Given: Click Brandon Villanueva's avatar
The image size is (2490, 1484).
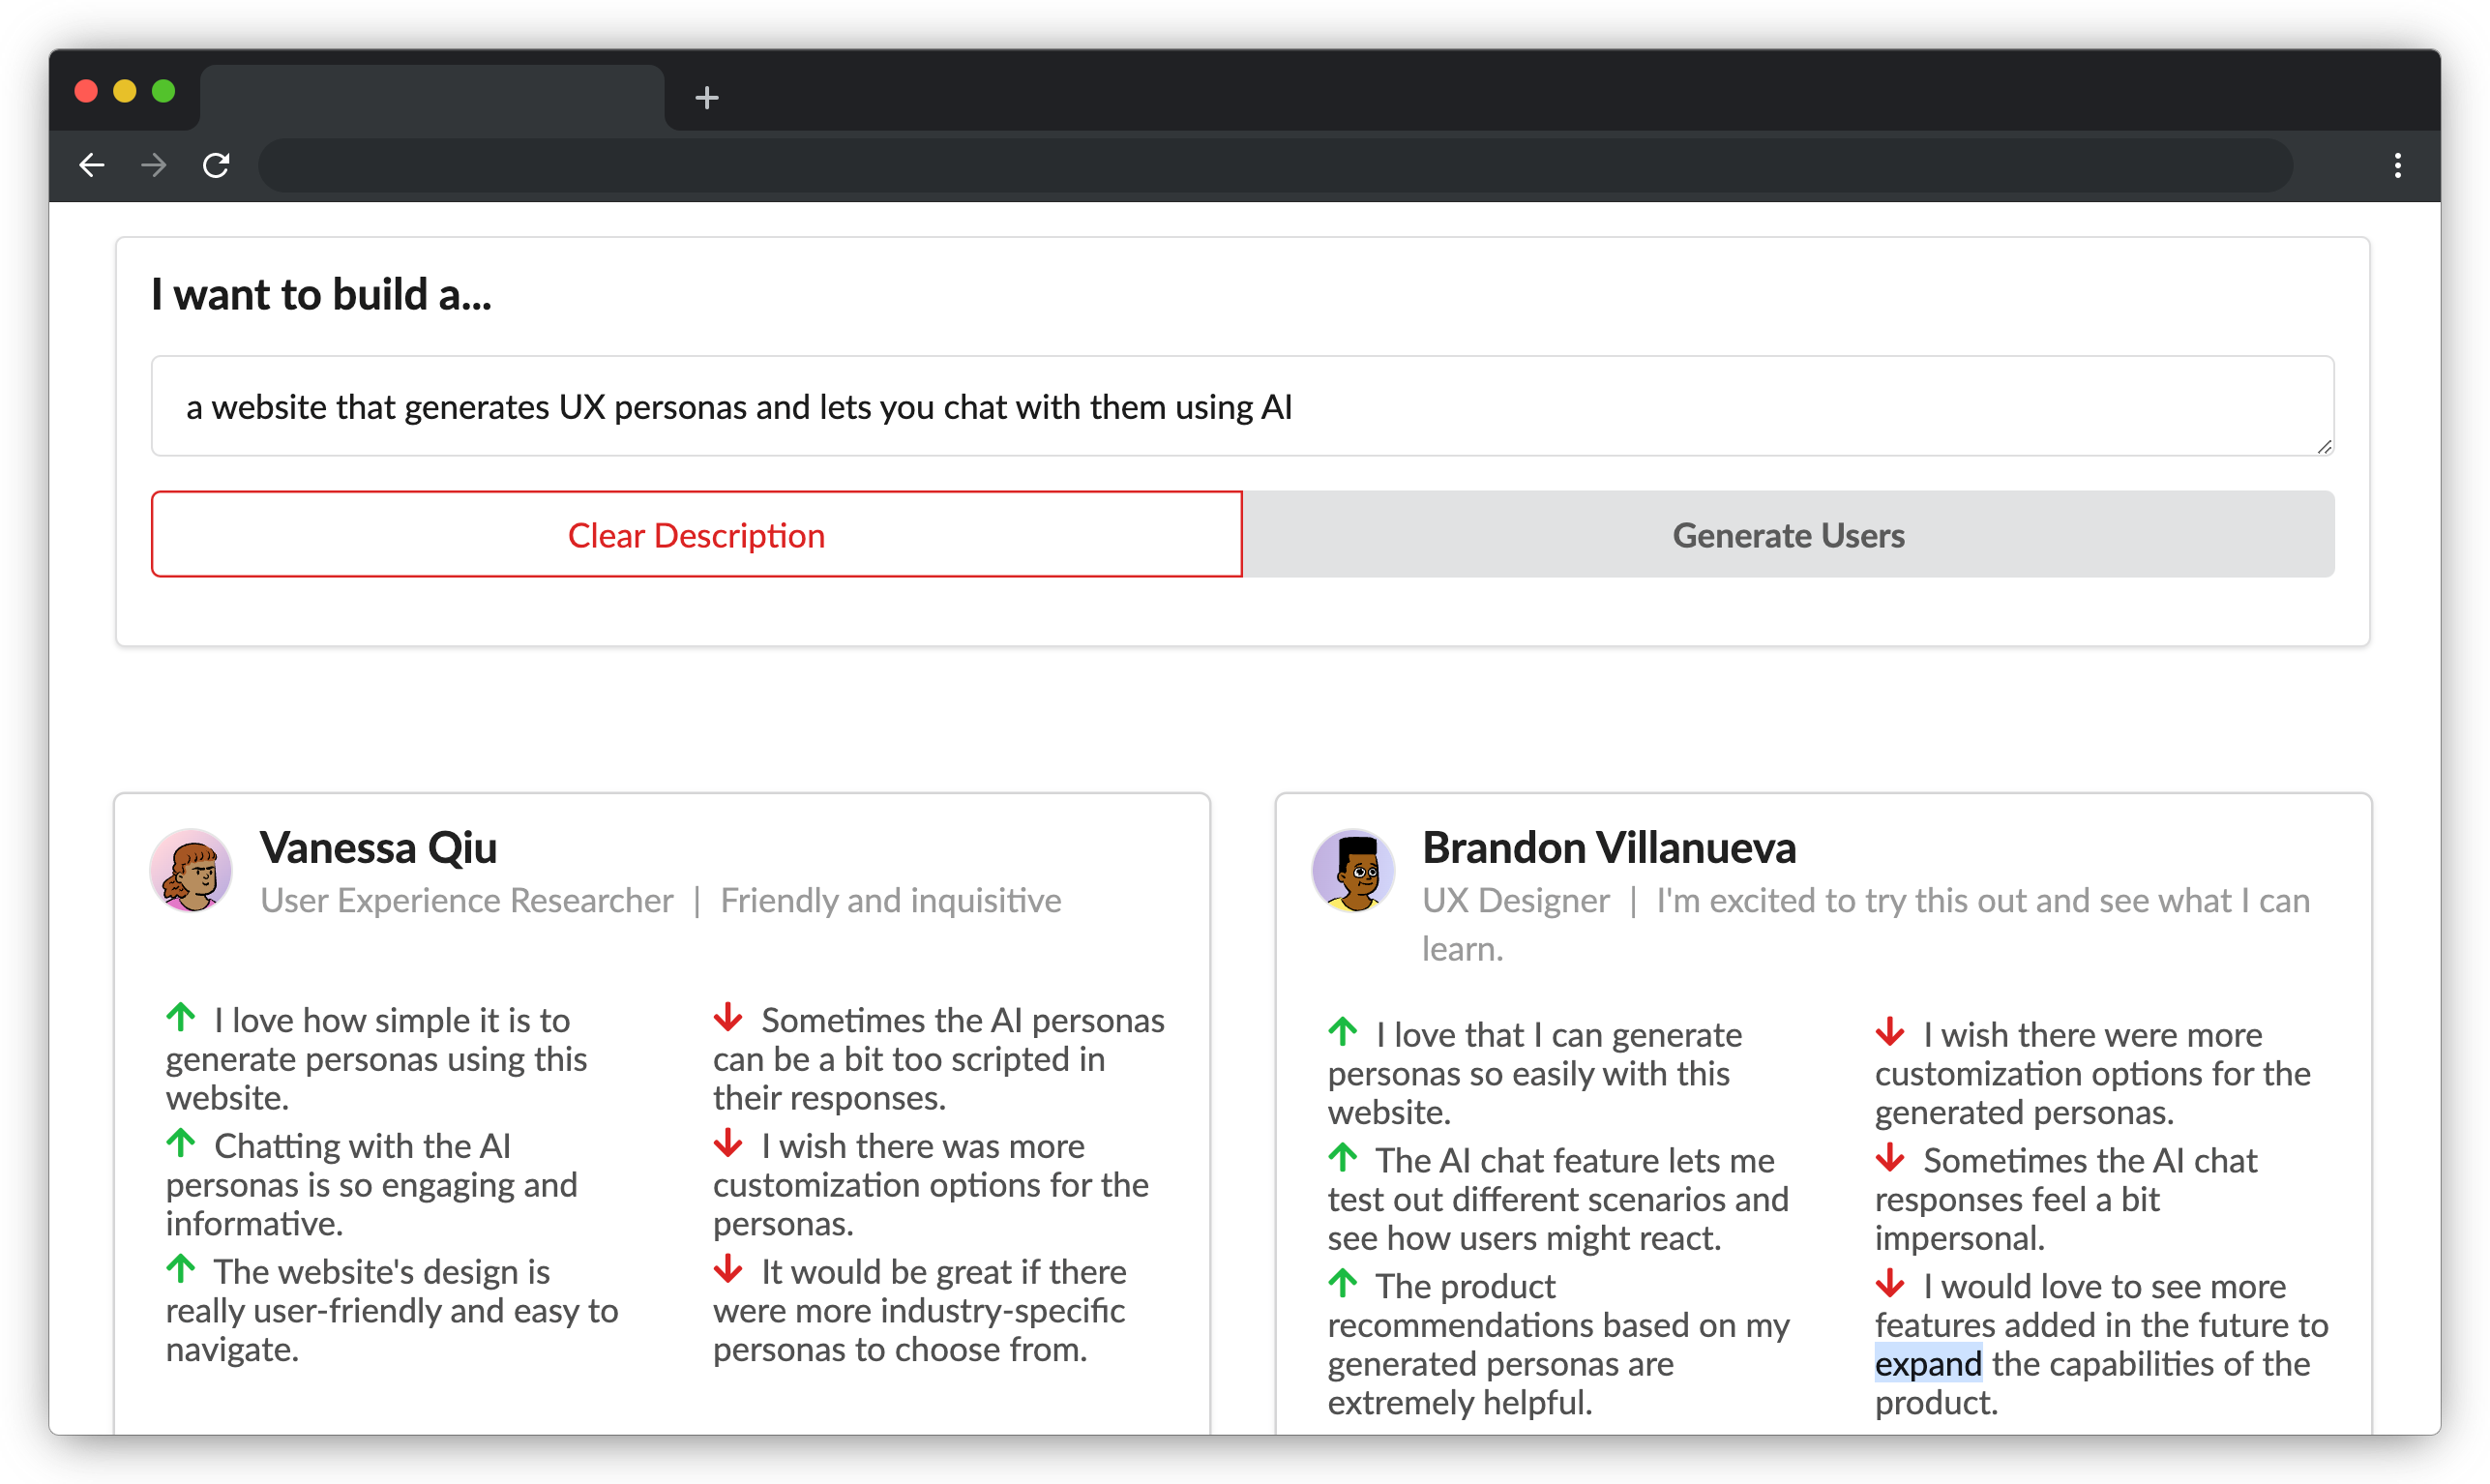Looking at the screenshot, I should click(1353, 870).
